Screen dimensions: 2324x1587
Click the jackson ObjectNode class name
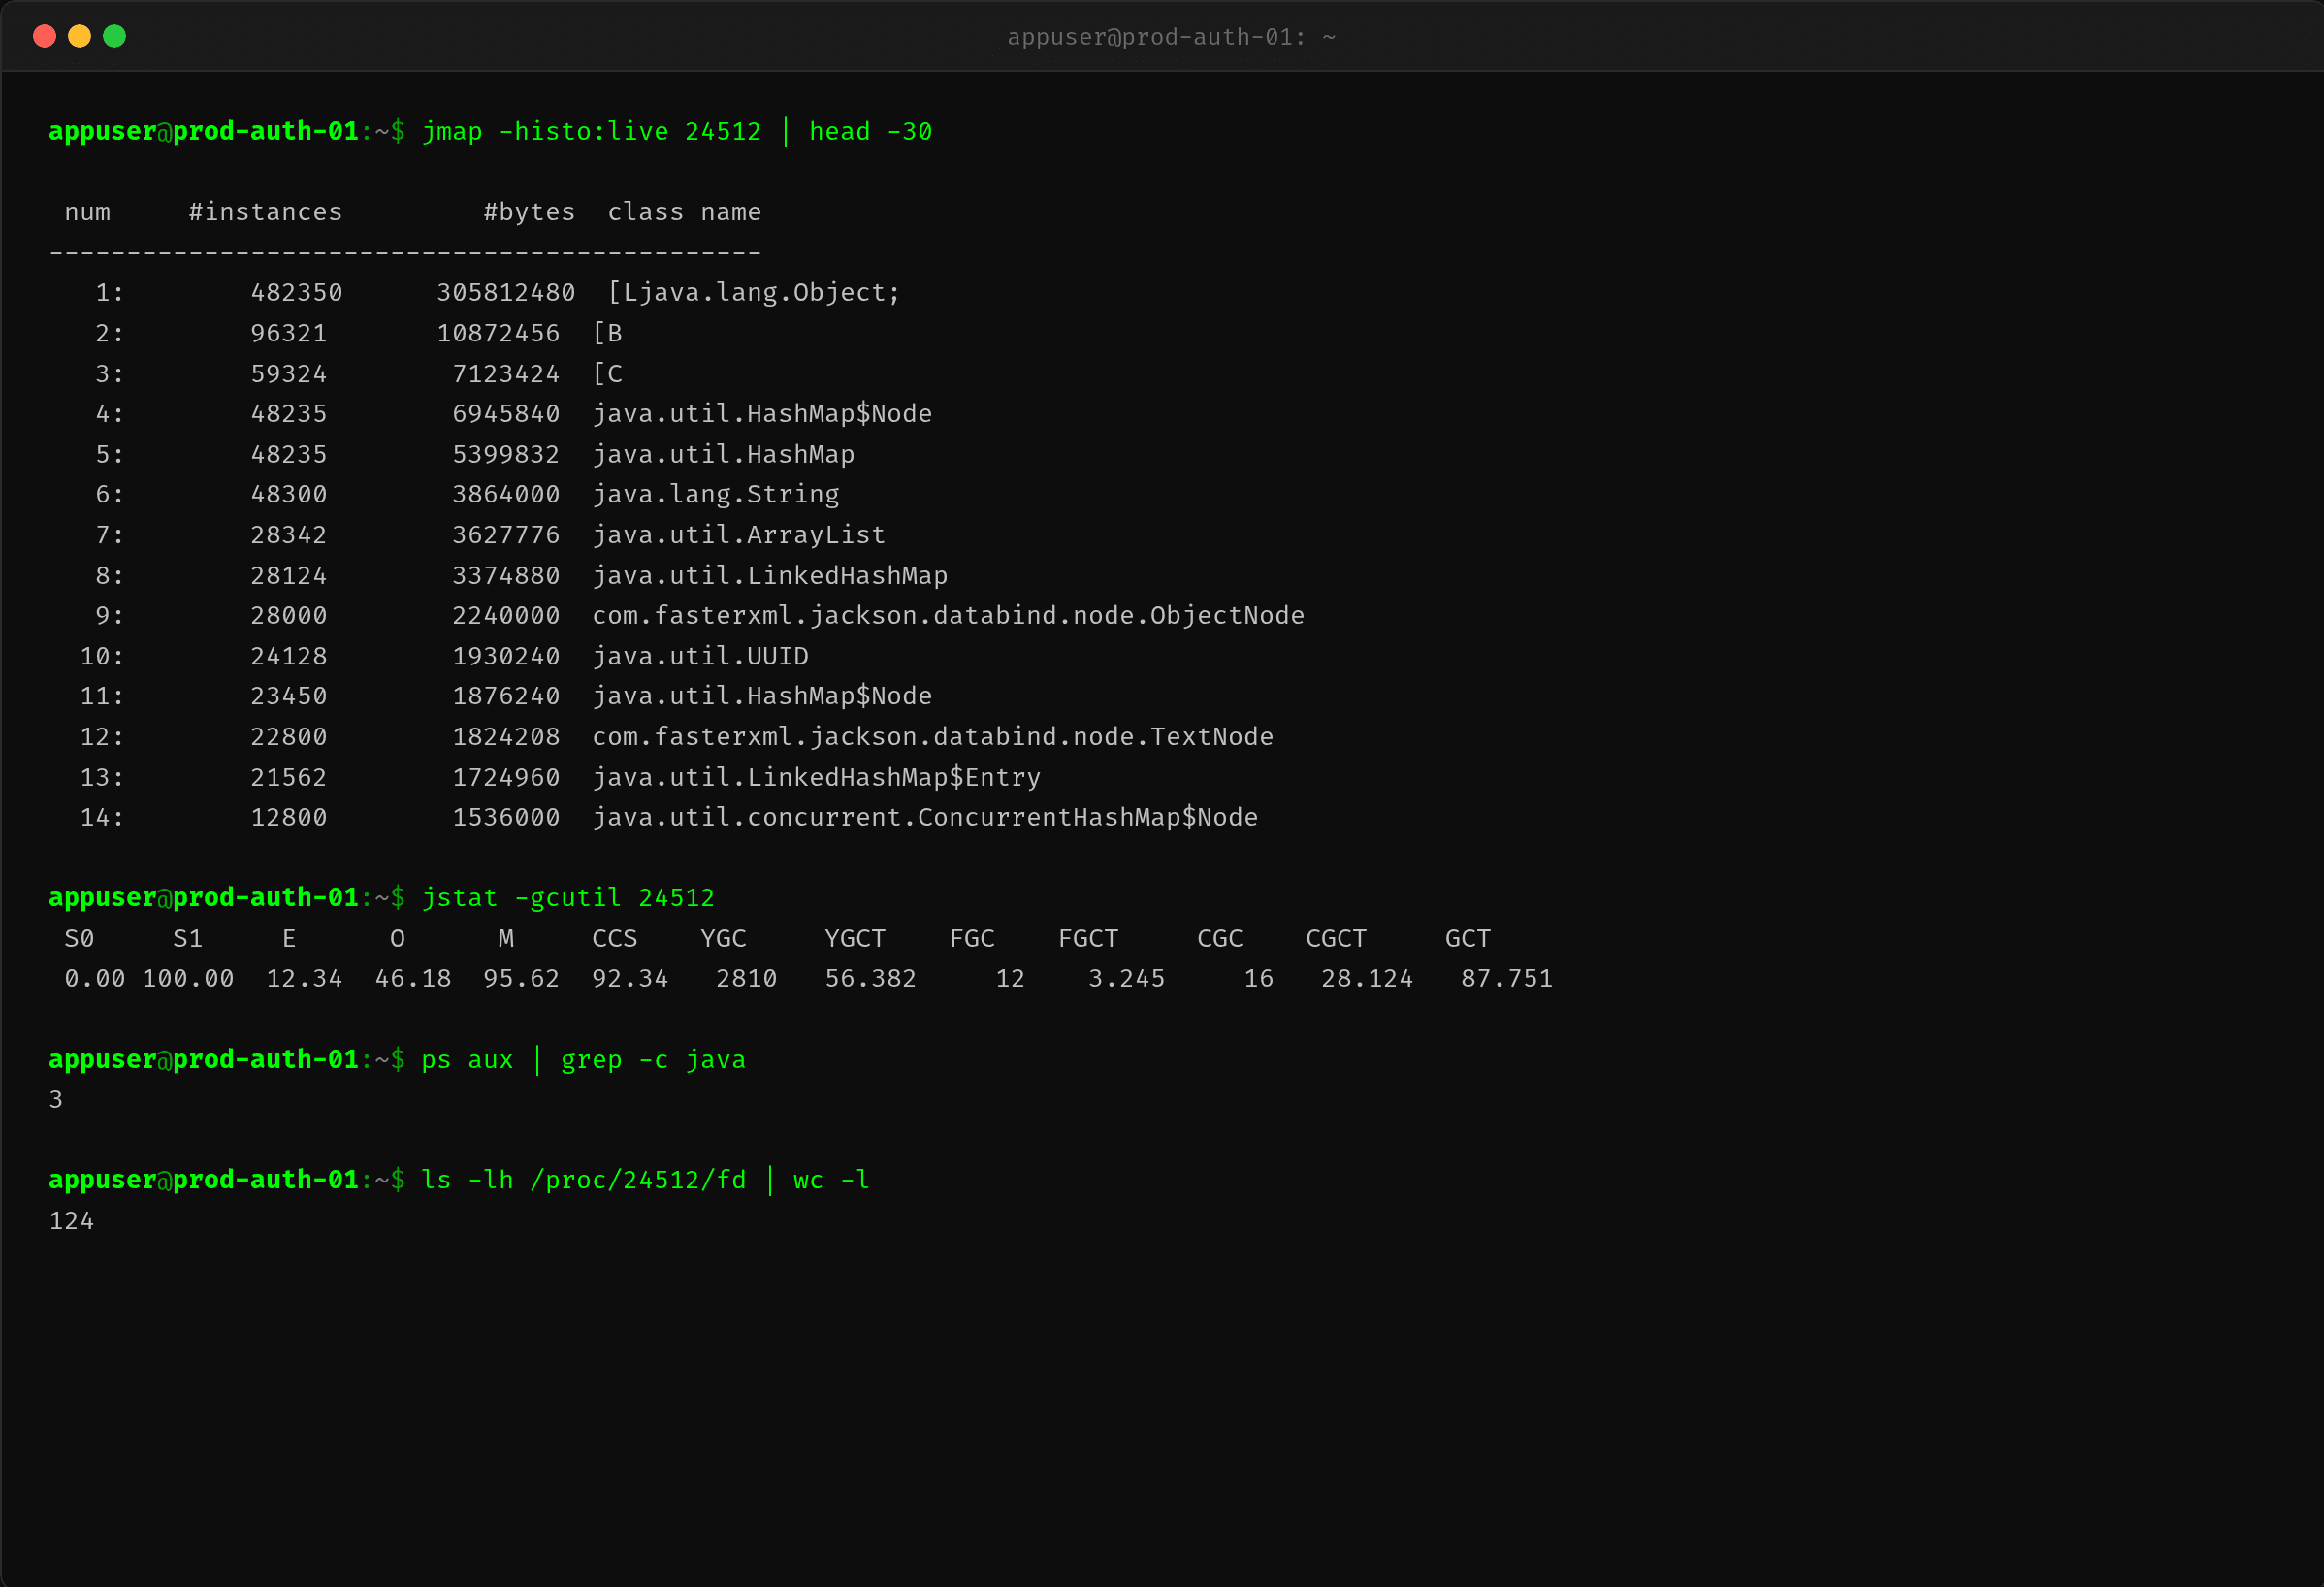[948, 616]
